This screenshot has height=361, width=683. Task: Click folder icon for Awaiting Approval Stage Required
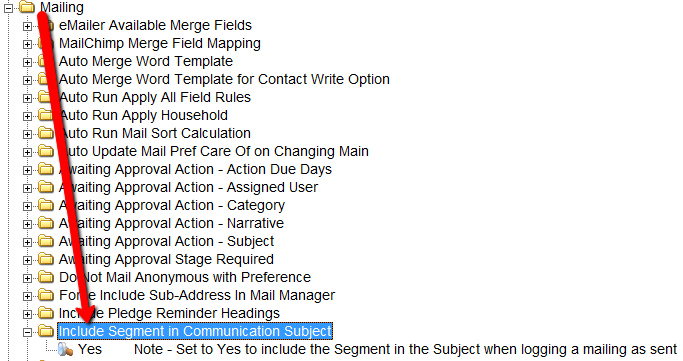pyautogui.click(x=46, y=259)
